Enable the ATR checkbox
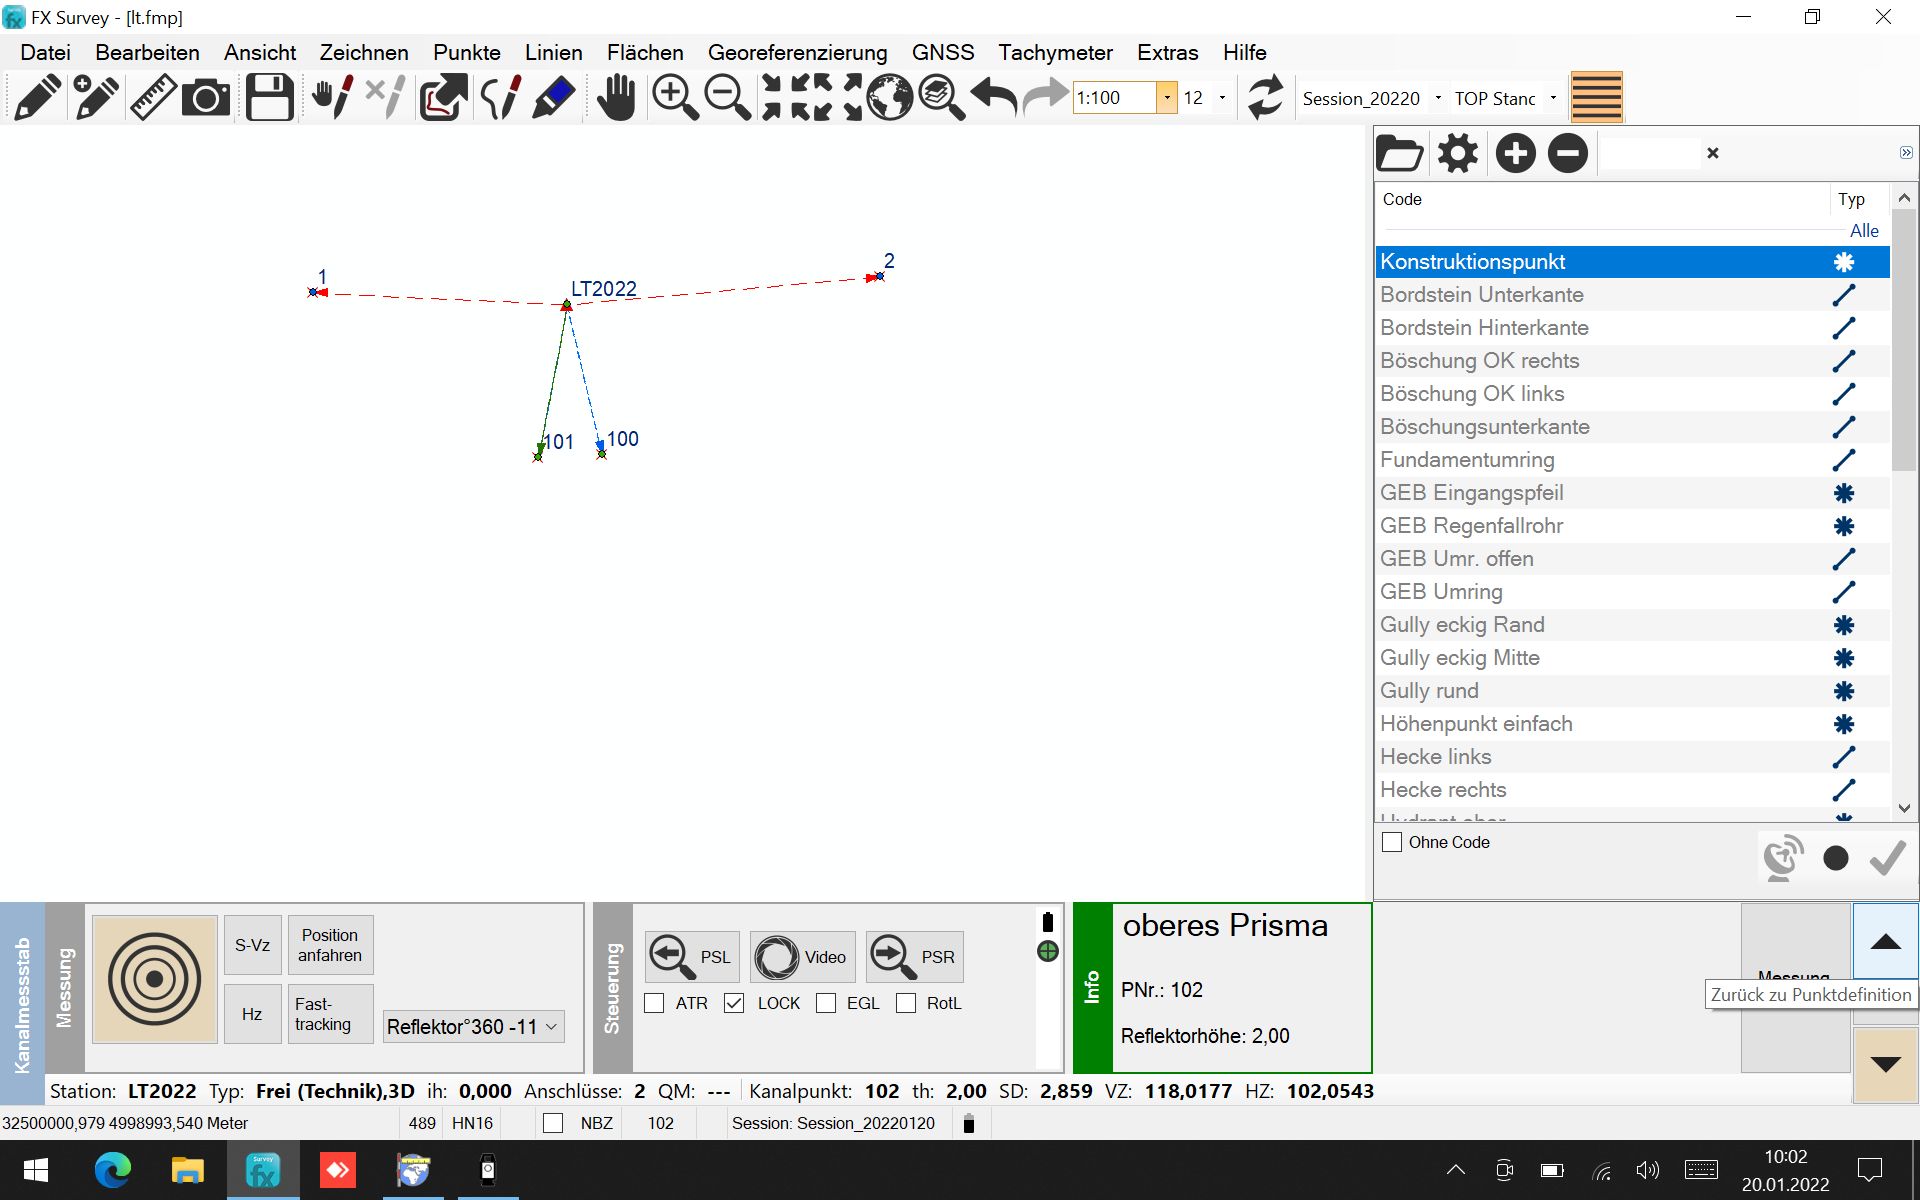Image resolution: width=1920 pixels, height=1200 pixels. pos(655,1003)
